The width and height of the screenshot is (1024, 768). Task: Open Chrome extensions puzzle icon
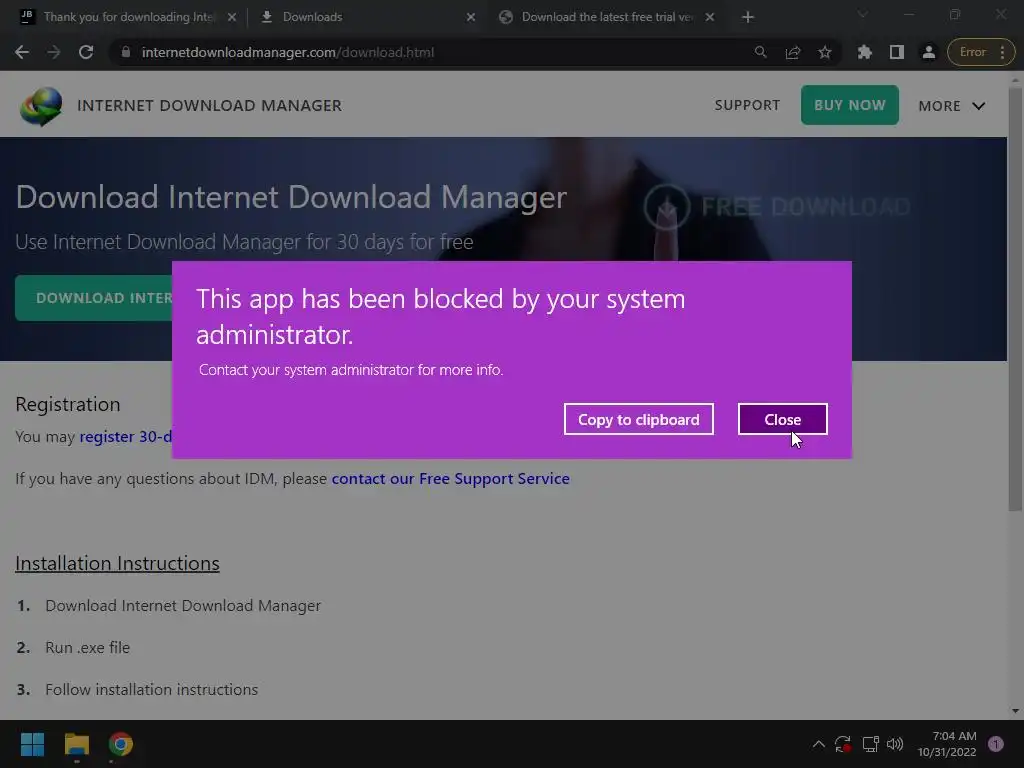pos(865,52)
